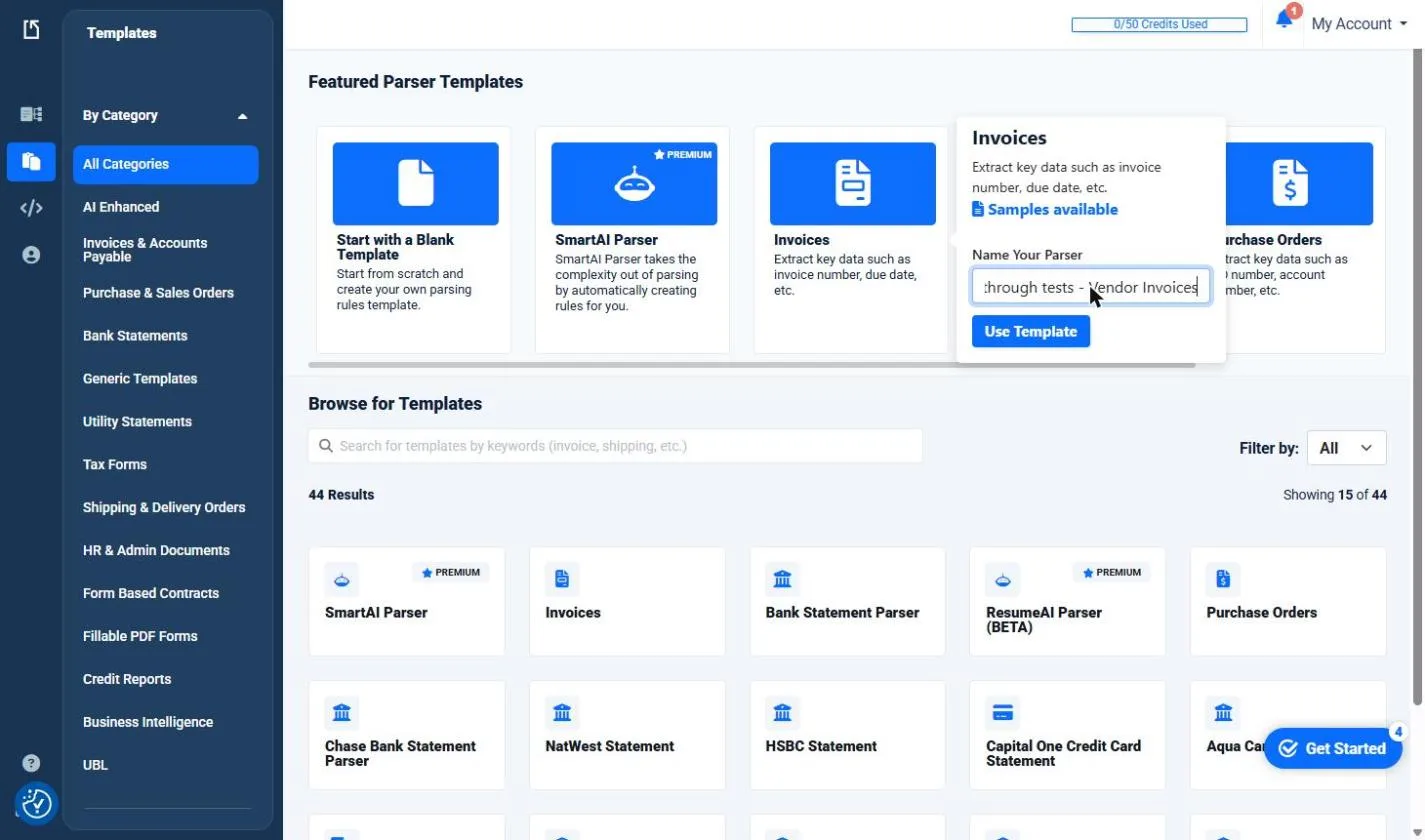Image resolution: width=1425 pixels, height=840 pixels.
Task: Click the help question mark icon
Action: click(x=31, y=764)
